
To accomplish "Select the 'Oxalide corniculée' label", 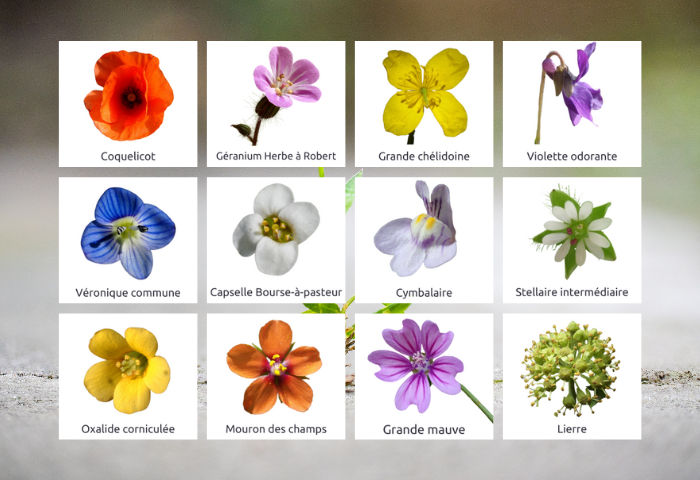I will (x=128, y=429).
